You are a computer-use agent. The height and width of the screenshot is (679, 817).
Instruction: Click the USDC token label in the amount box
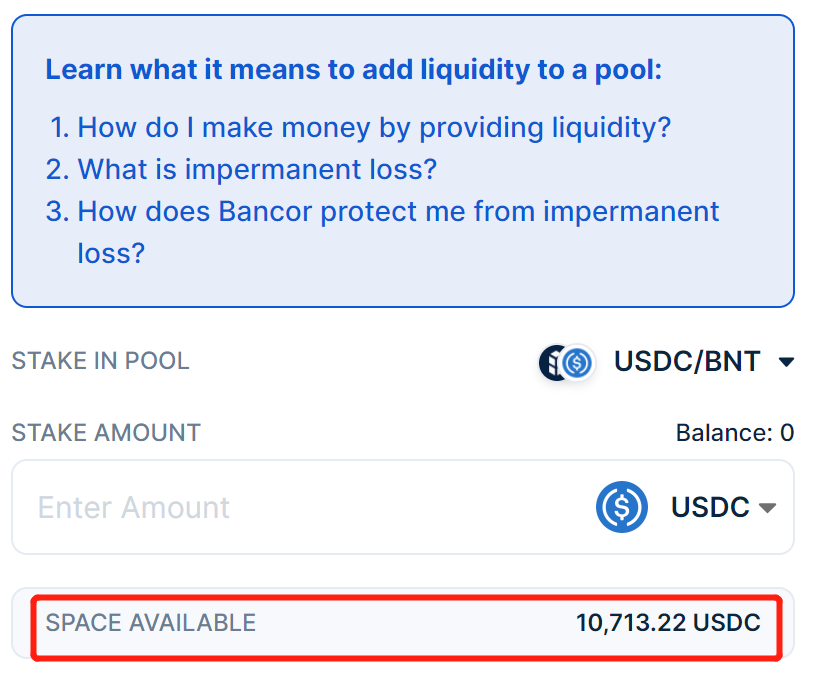(x=710, y=507)
